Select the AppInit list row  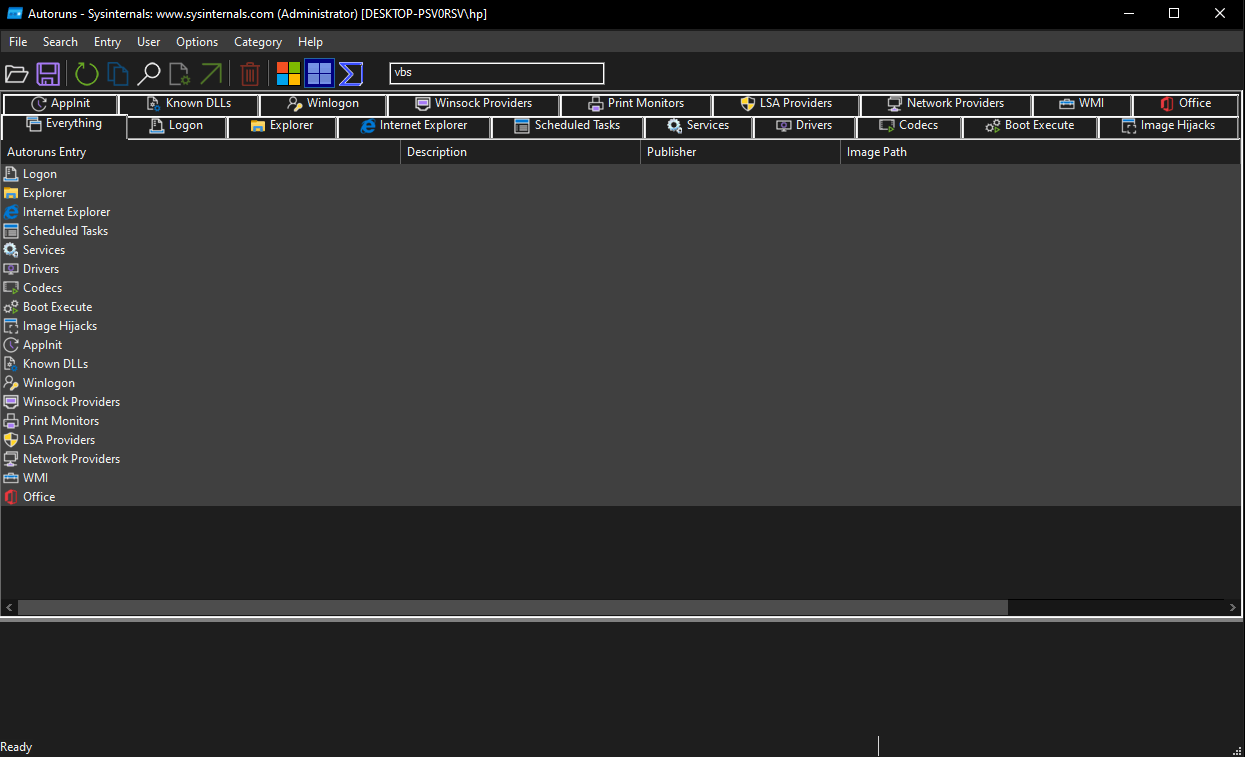(x=620, y=345)
